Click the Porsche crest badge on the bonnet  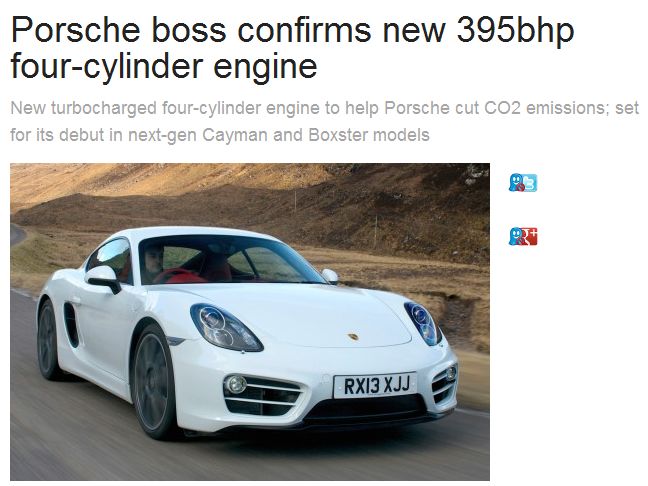(x=353, y=337)
